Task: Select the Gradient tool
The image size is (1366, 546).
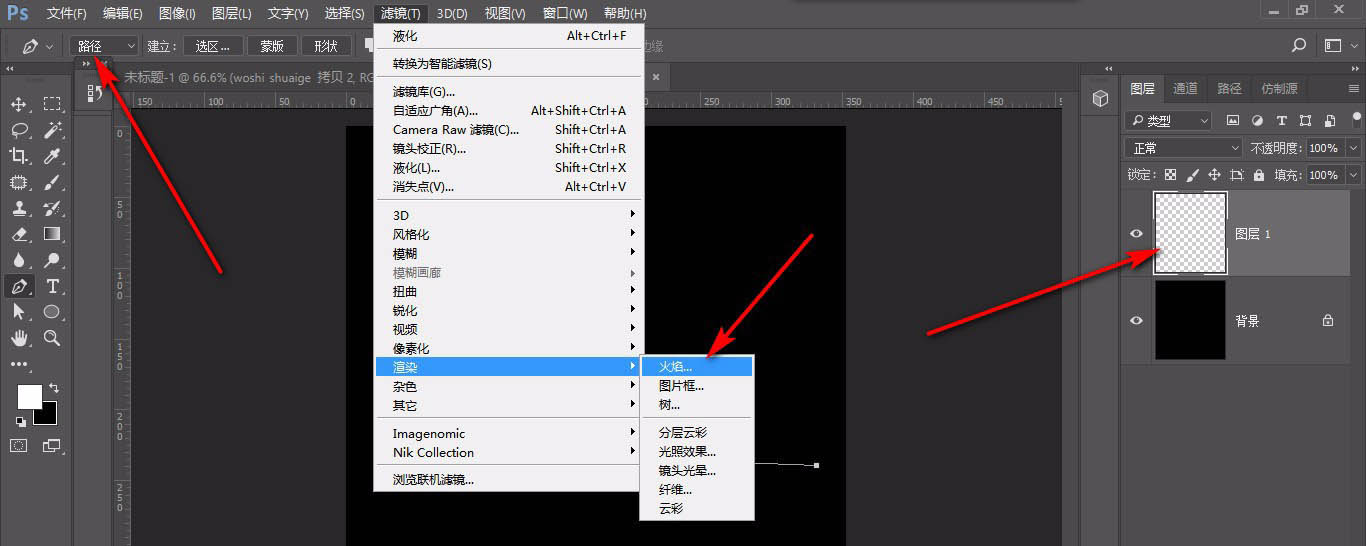Action: (x=52, y=234)
